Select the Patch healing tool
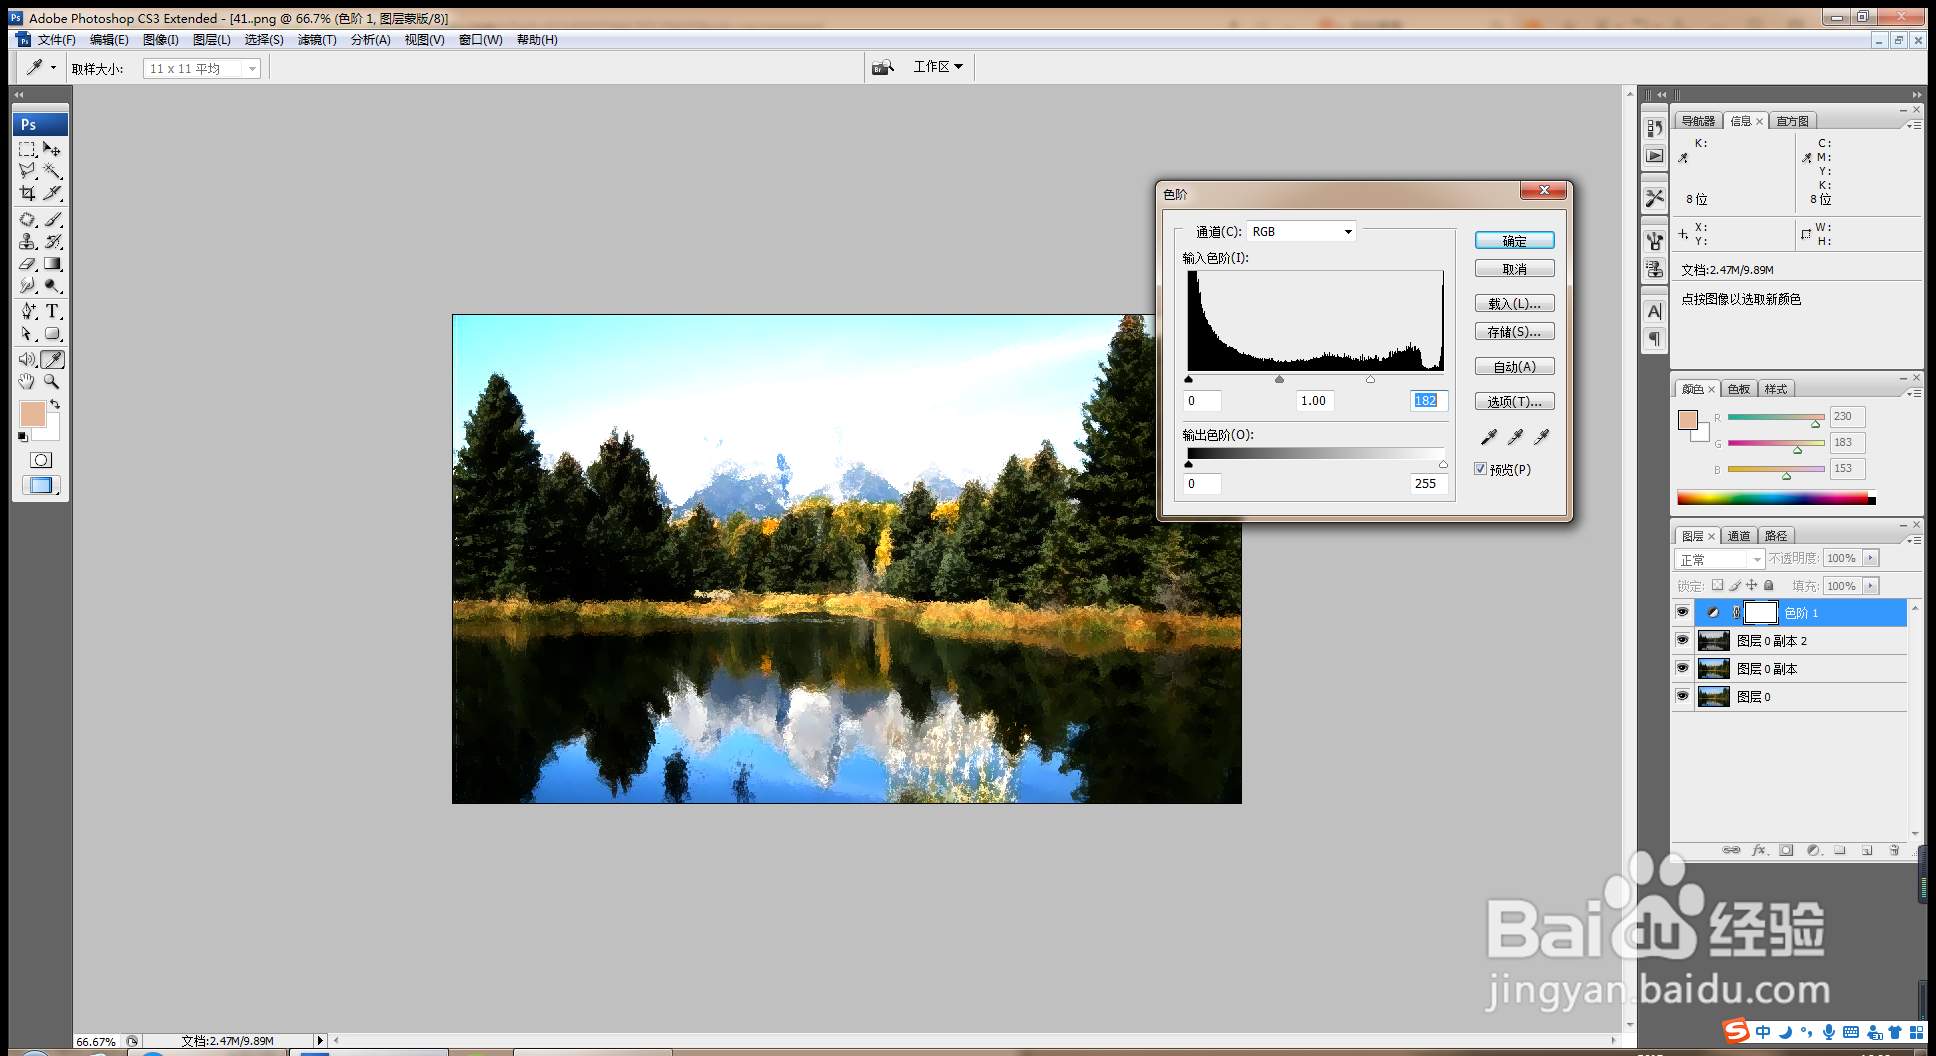The image size is (1936, 1056). click(x=27, y=219)
